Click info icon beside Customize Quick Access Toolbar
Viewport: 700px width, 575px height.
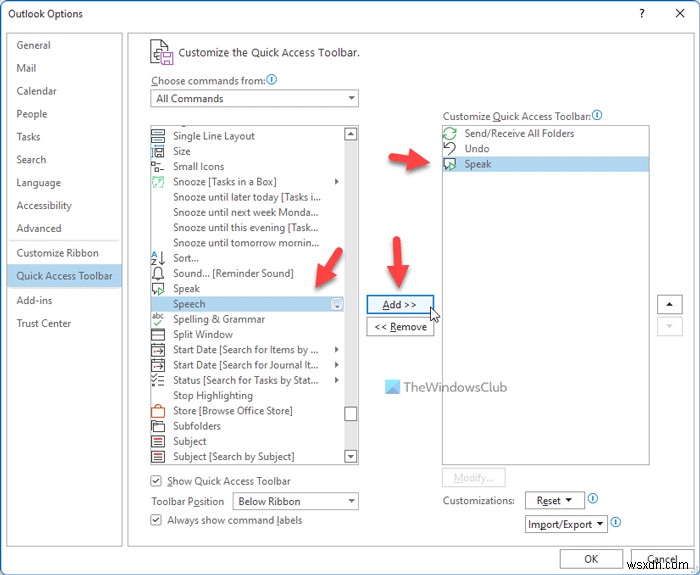(597, 115)
